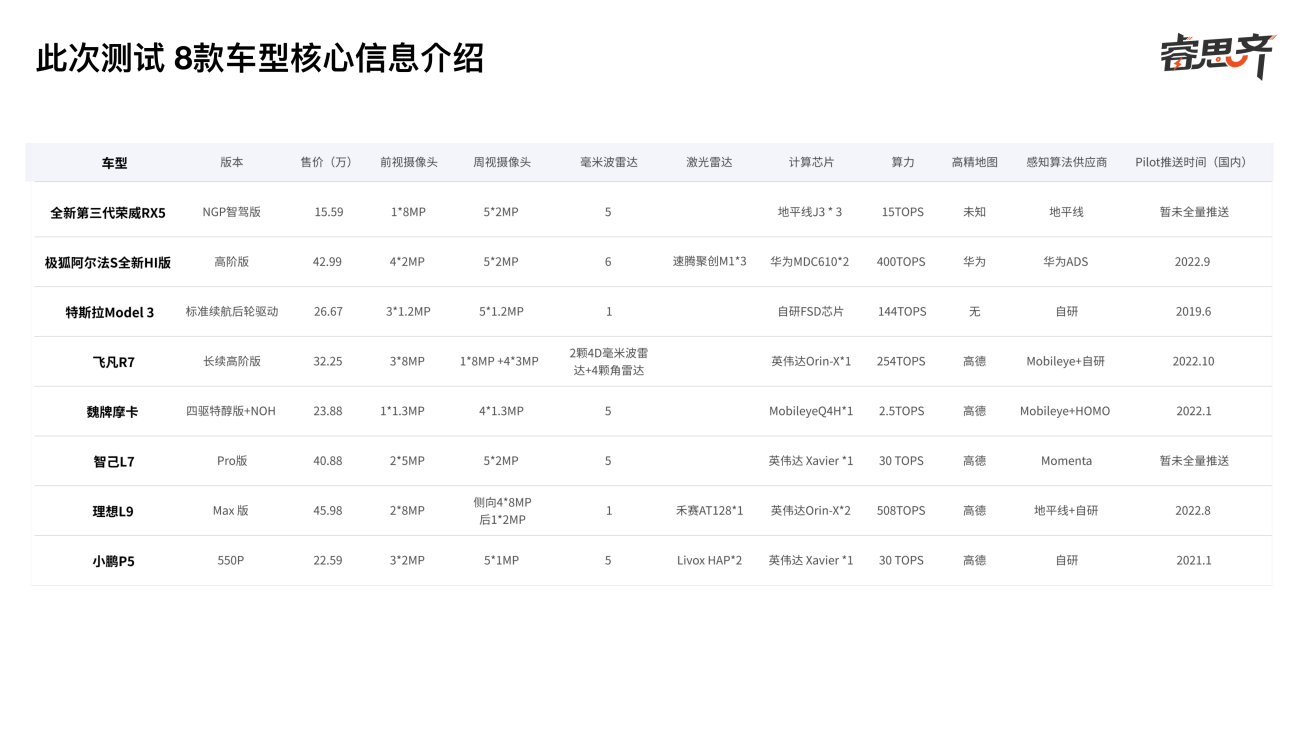
Task: Click the 全新第三代荣威RX5 row name
Action: point(108,213)
